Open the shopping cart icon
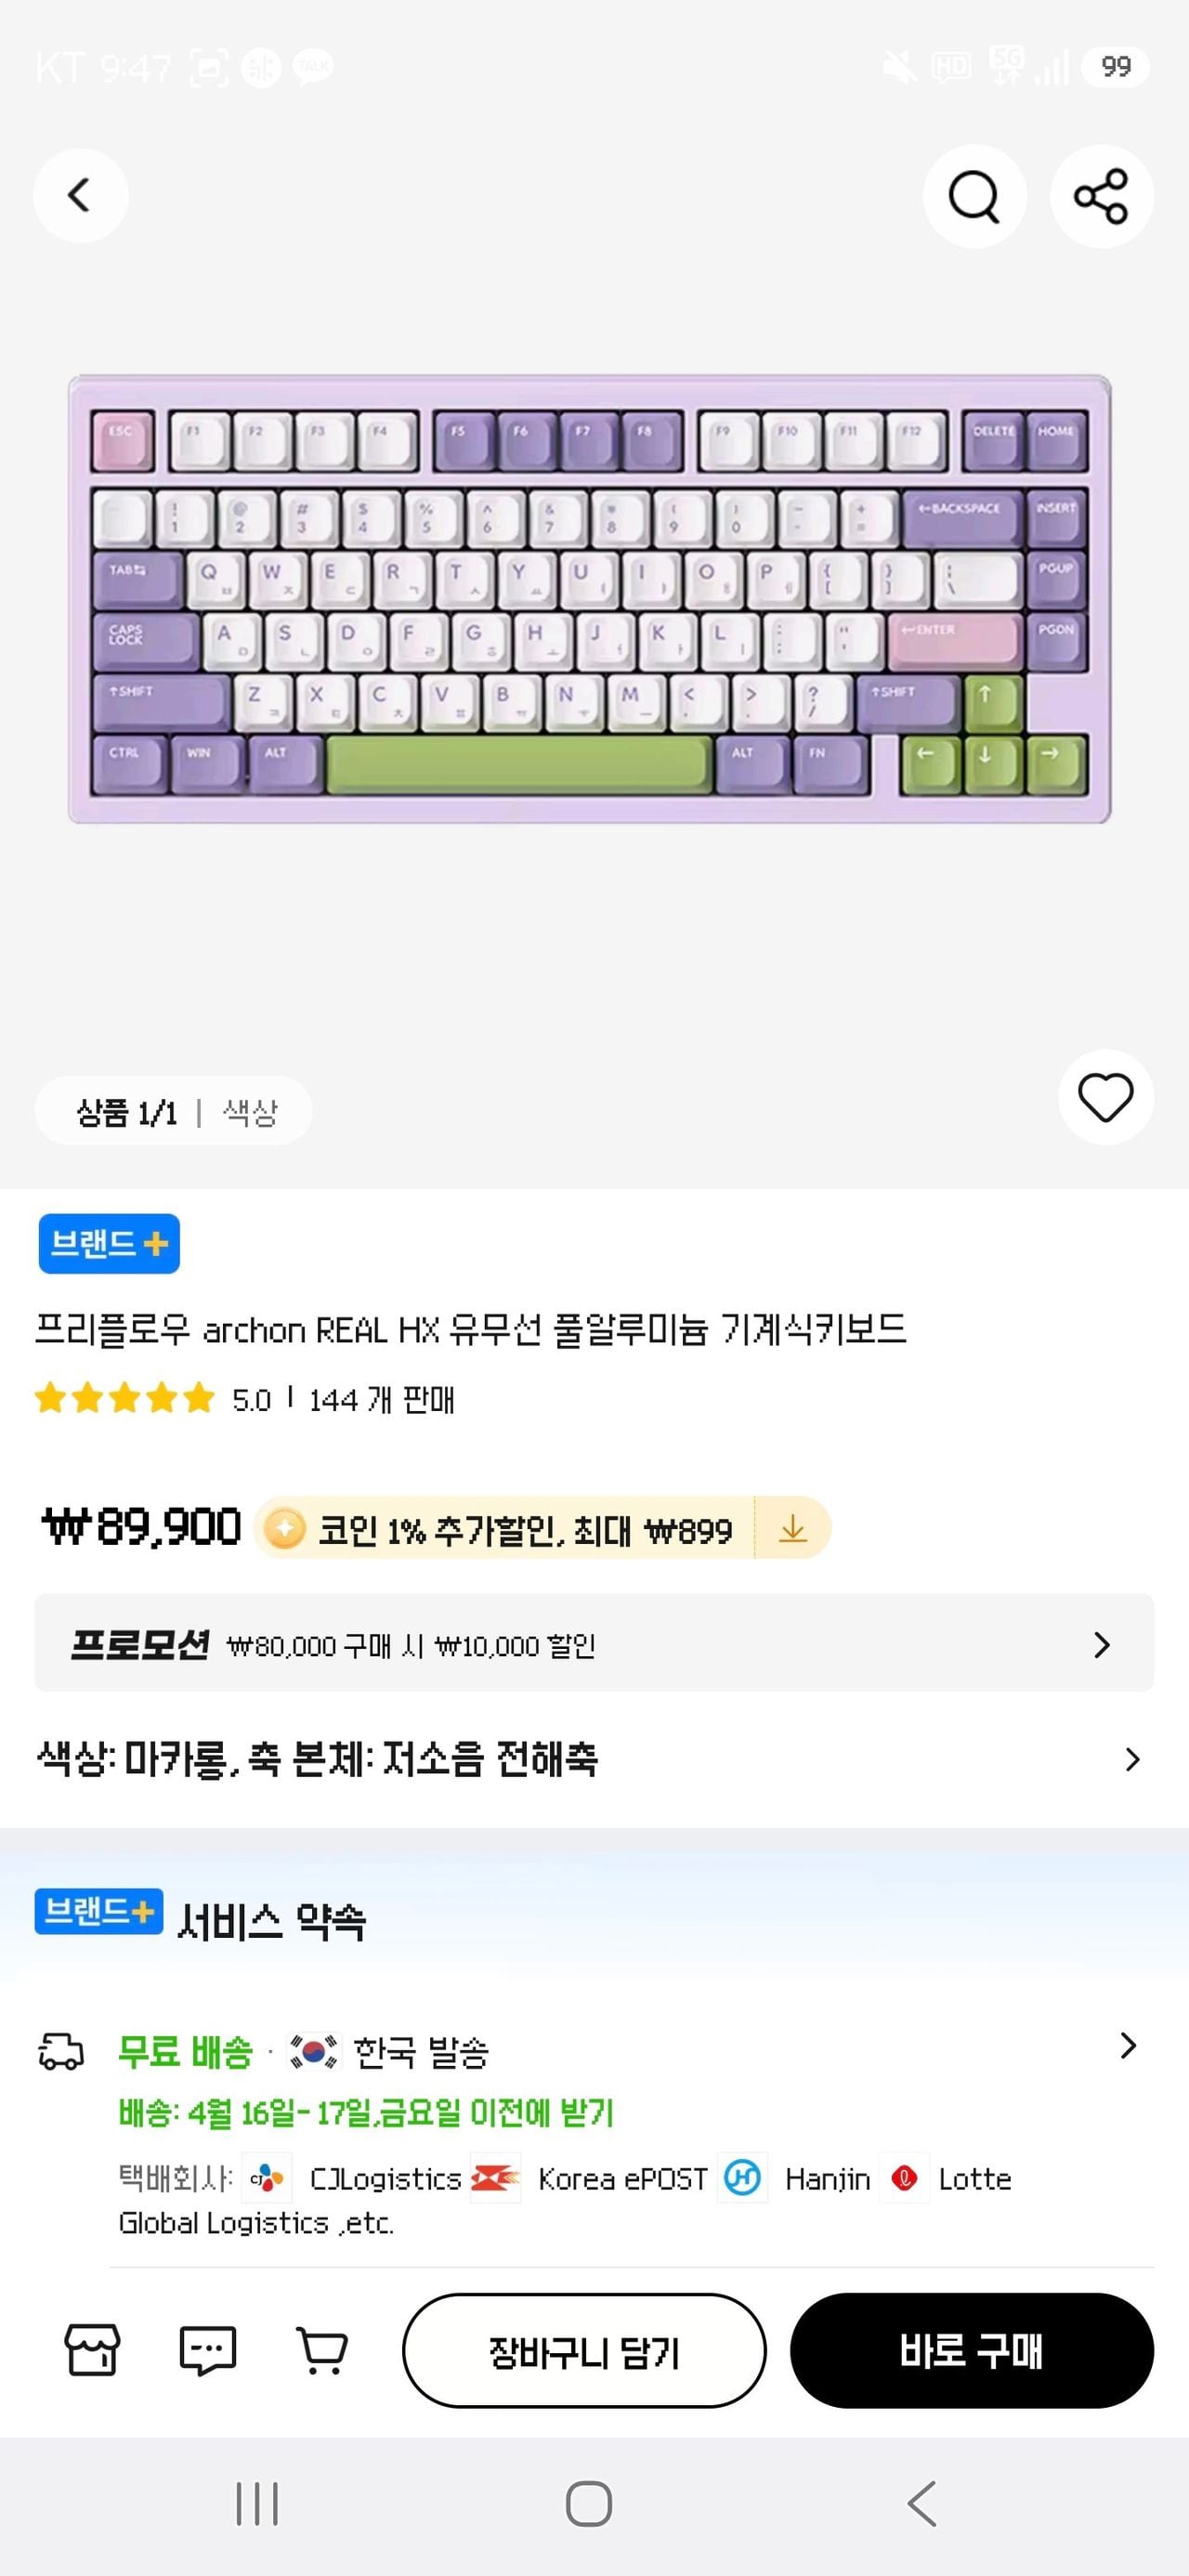The width and height of the screenshot is (1189, 2576). 322,2350
